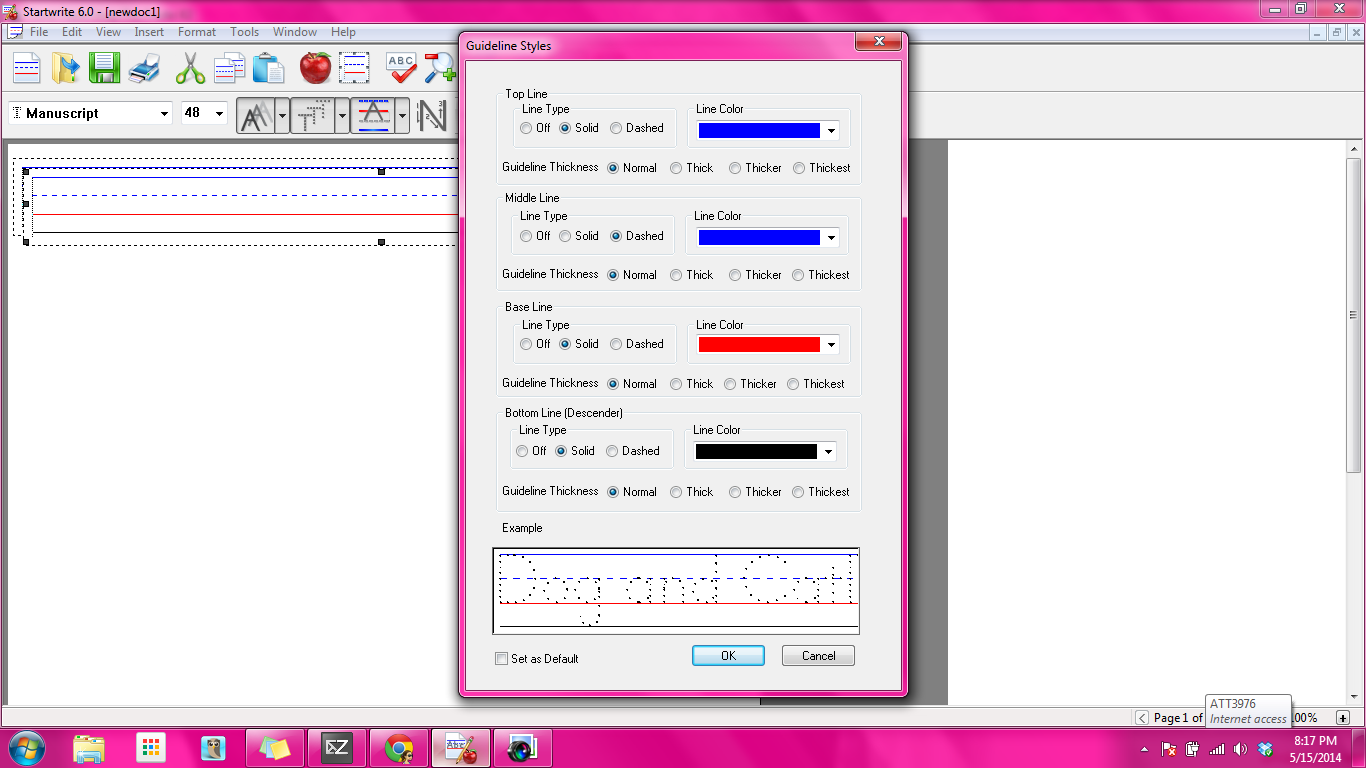Click the red apple toolbar icon
Image resolution: width=1366 pixels, height=768 pixels.
(315, 68)
